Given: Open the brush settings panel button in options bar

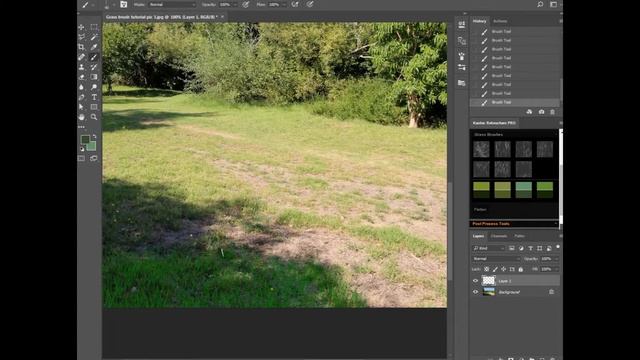Looking at the screenshot, I should pos(124,4).
